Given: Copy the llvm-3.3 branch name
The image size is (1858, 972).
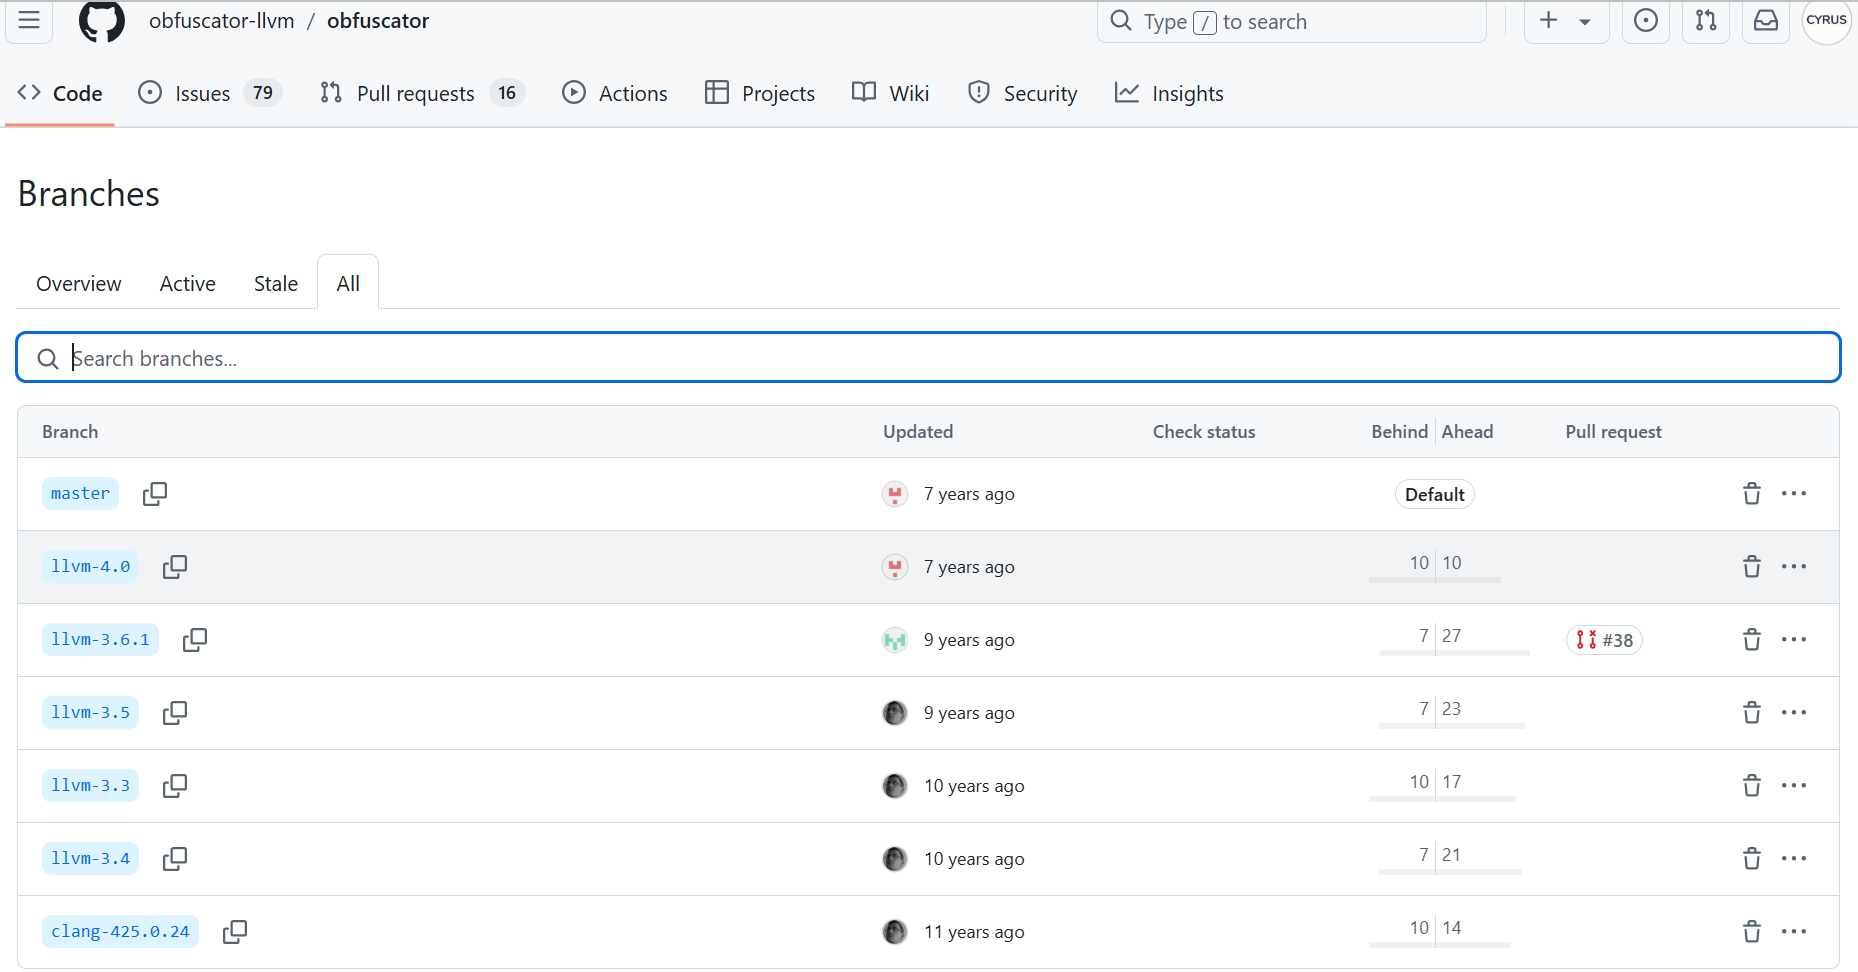Looking at the screenshot, I should click(175, 785).
